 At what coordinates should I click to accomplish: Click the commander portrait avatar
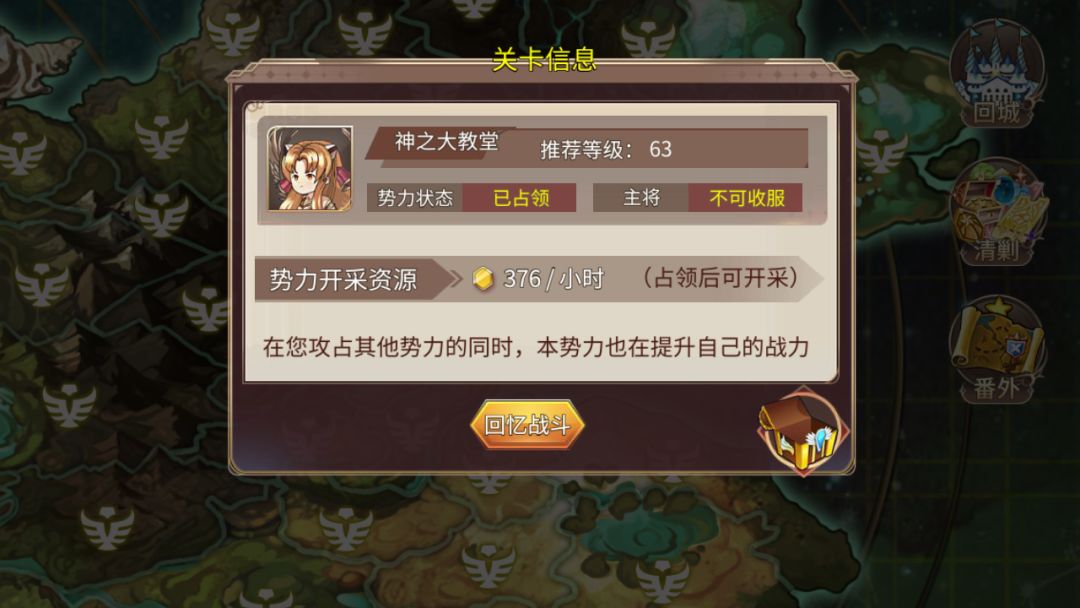(310, 169)
